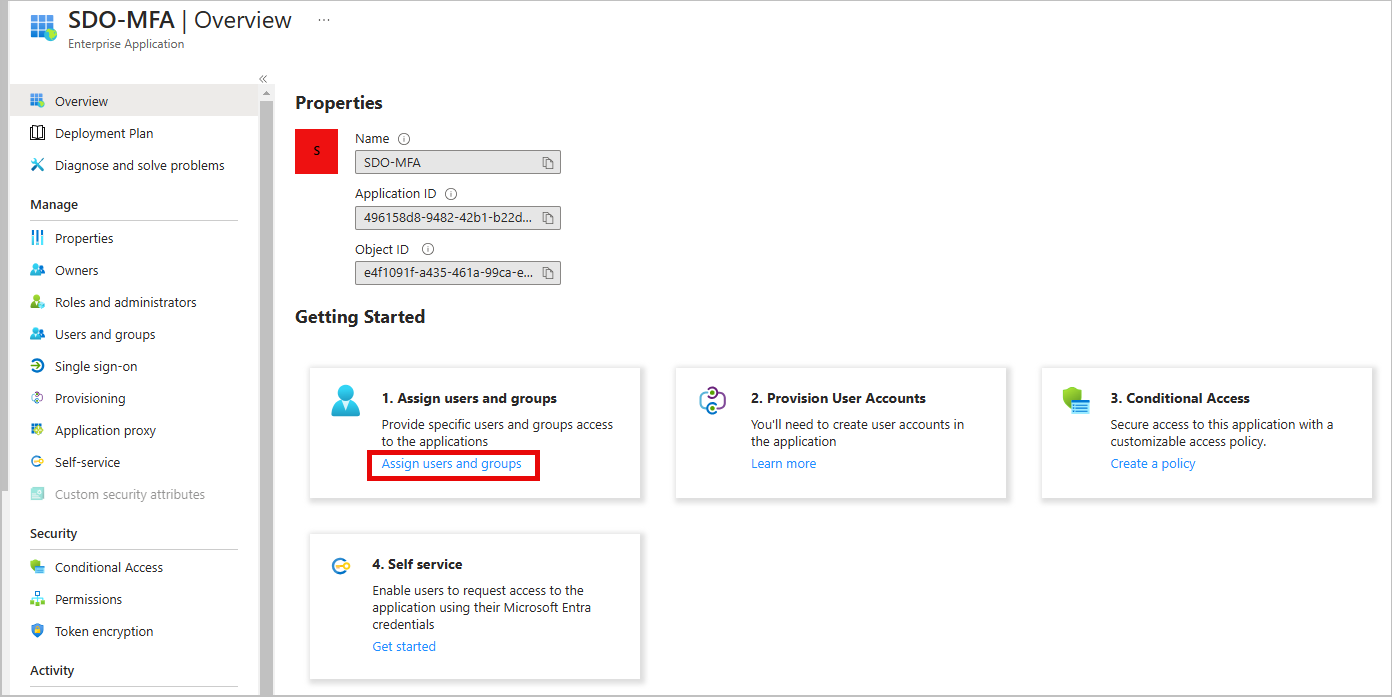Screen dimensions: 1392x697
Task: Click the info icon next to Name
Action: pyautogui.click(x=404, y=139)
